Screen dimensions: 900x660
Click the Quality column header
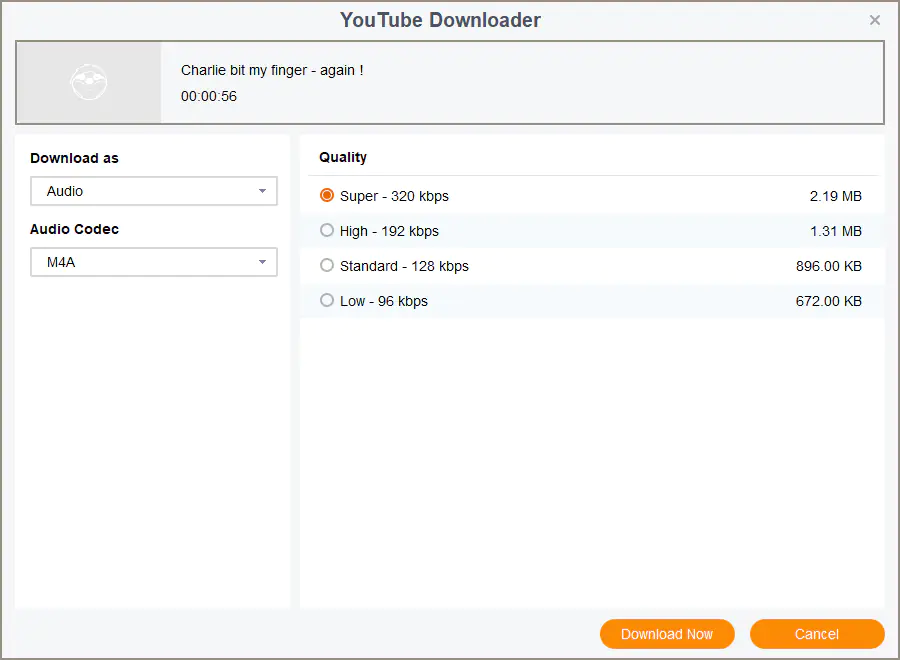tap(343, 157)
